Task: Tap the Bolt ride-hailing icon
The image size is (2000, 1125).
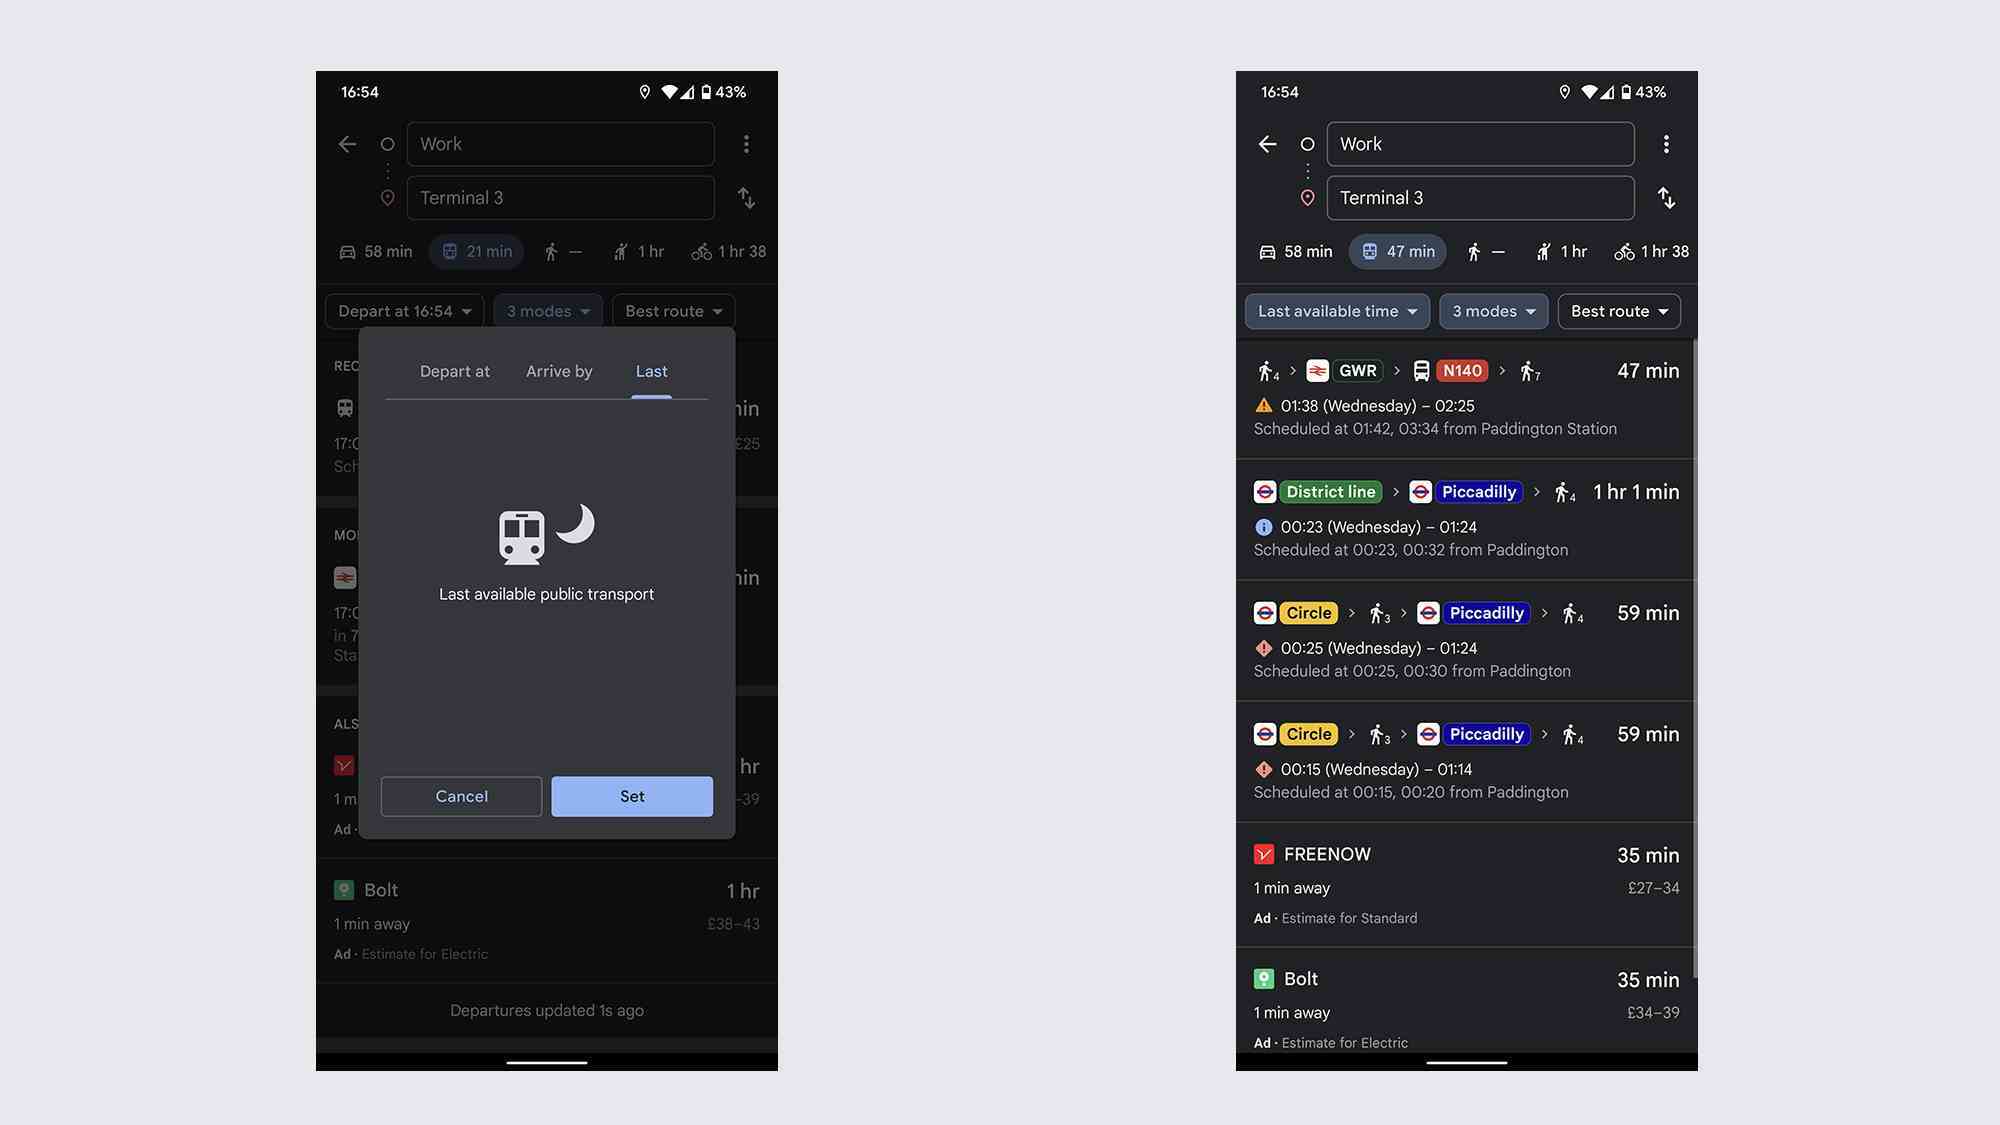Action: pyautogui.click(x=1264, y=979)
